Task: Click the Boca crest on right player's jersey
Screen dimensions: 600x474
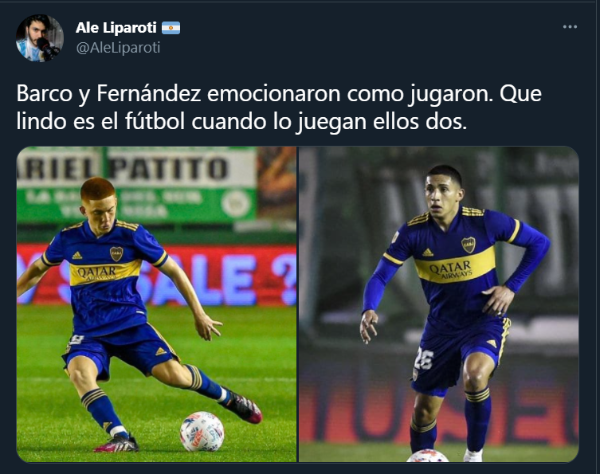Action: click(x=468, y=244)
